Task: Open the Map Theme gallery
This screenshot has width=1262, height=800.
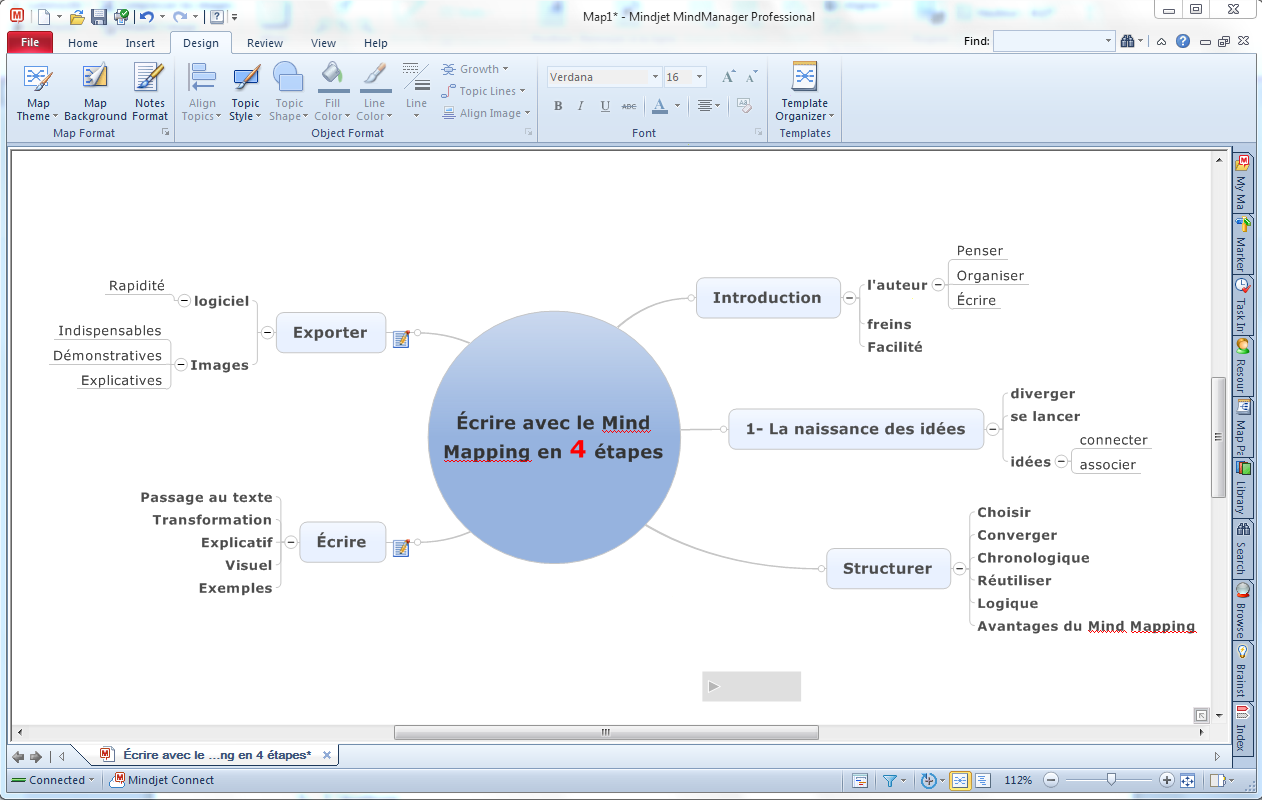Action: [38, 92]
